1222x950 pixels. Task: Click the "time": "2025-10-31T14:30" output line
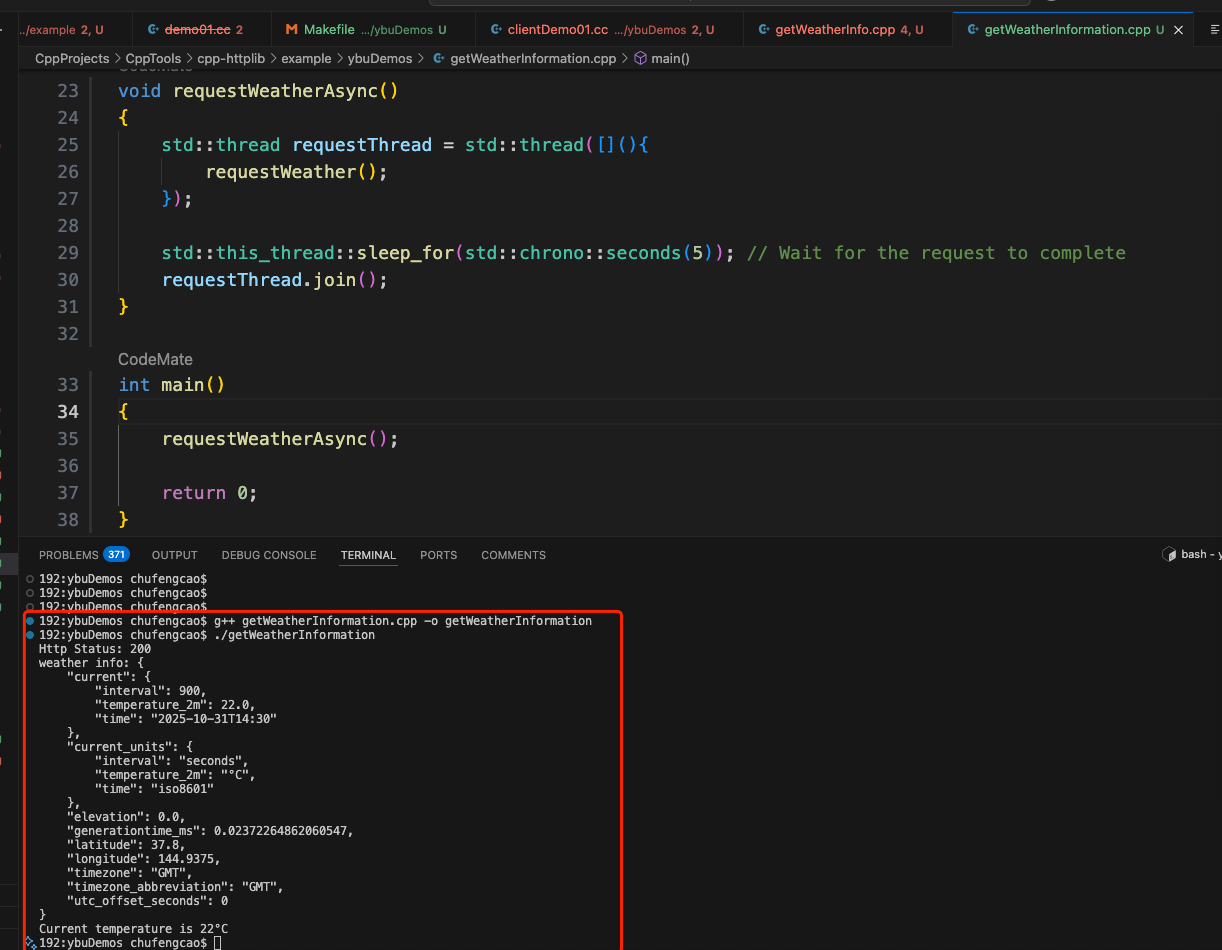click(186, 719)
